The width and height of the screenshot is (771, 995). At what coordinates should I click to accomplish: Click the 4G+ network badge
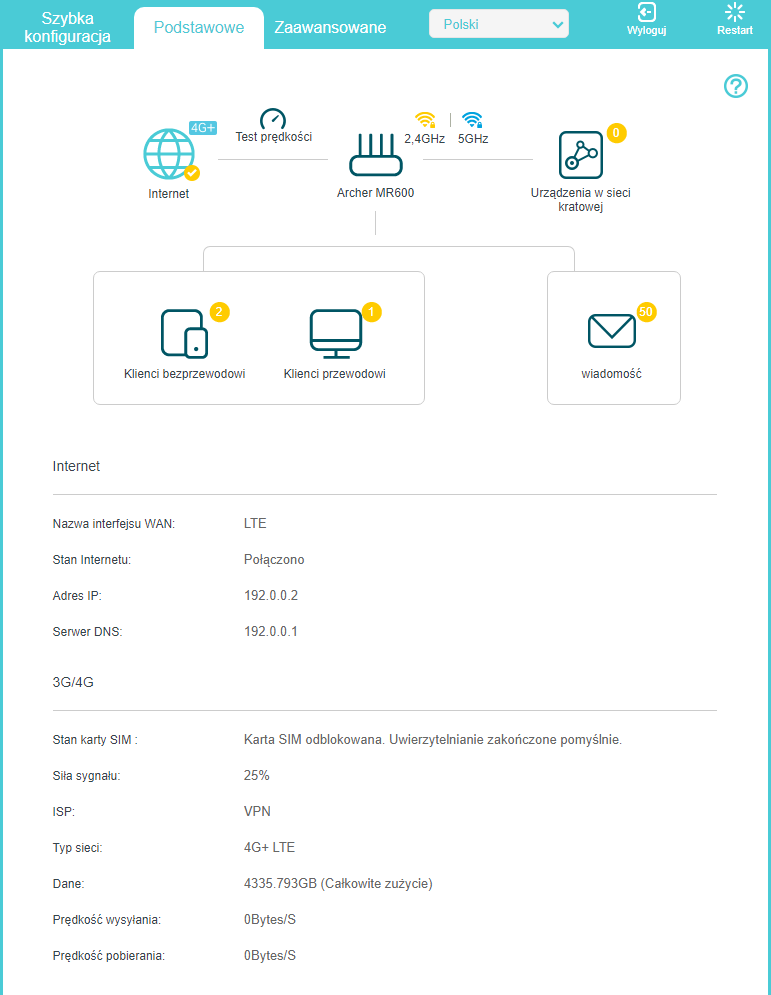(203, 127)
